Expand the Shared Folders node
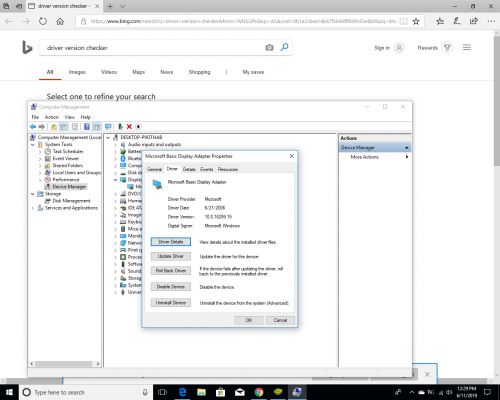This screenshot has height=400, width=500. [x=40, y=166]
